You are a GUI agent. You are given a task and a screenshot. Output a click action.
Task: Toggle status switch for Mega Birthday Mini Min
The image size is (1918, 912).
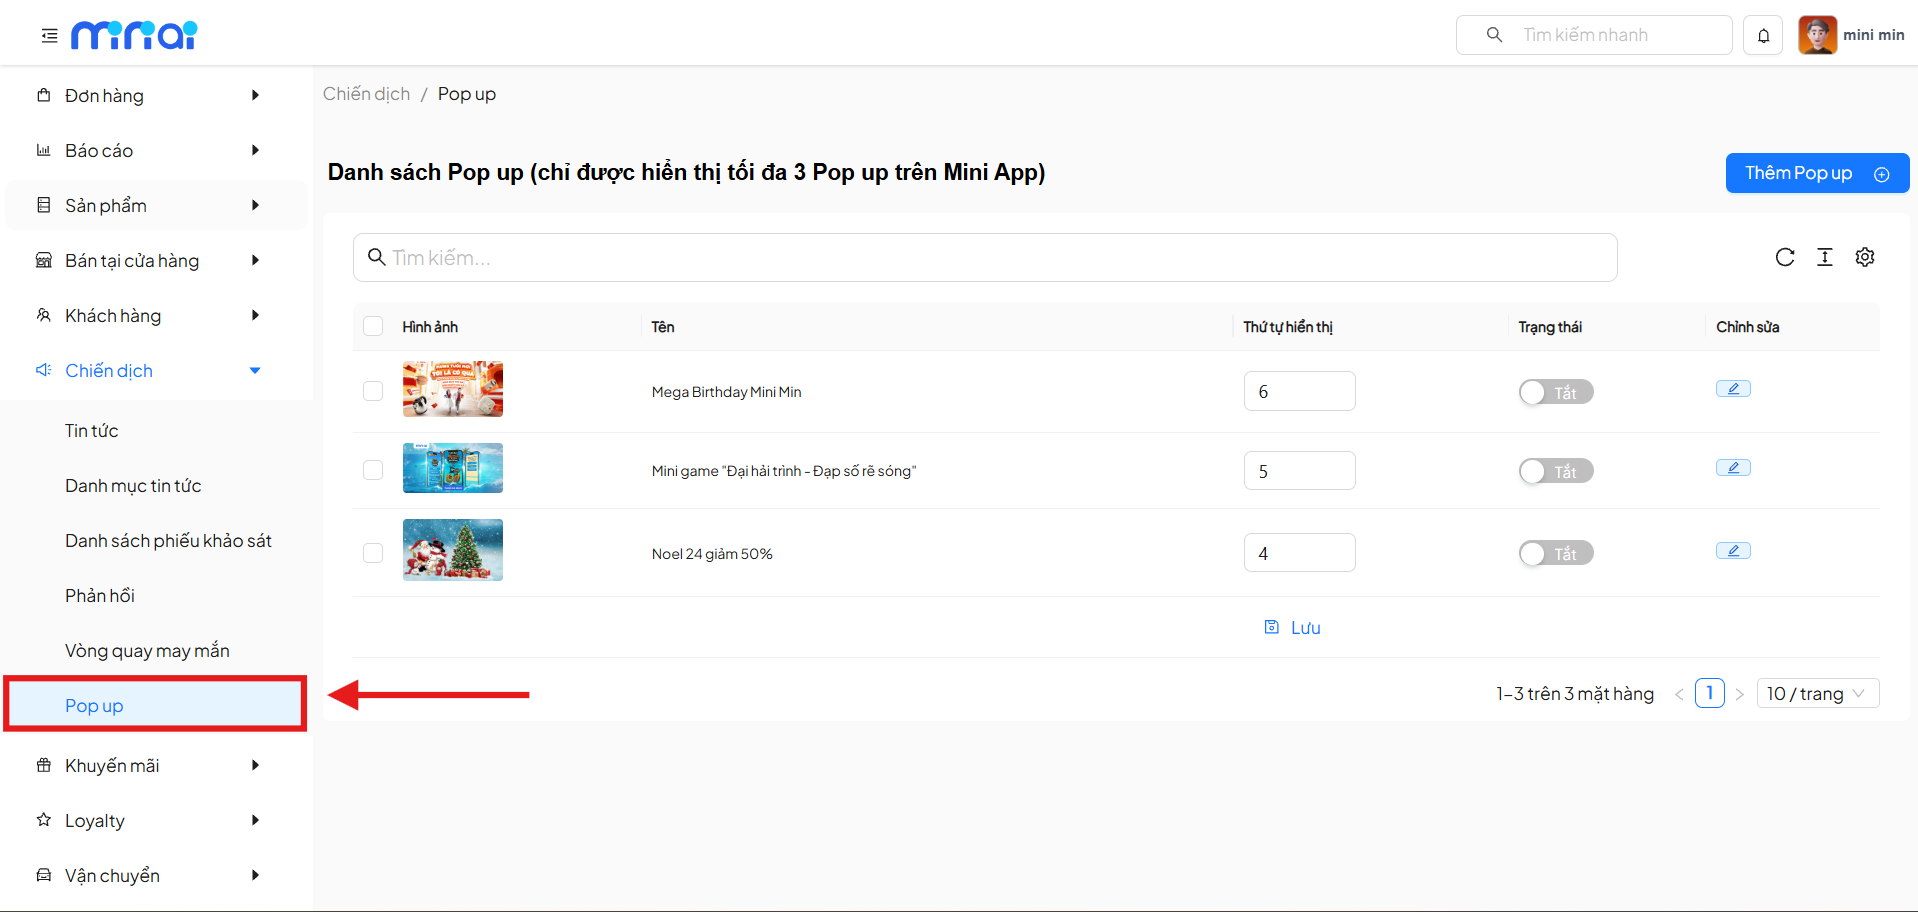point(1555,392)
